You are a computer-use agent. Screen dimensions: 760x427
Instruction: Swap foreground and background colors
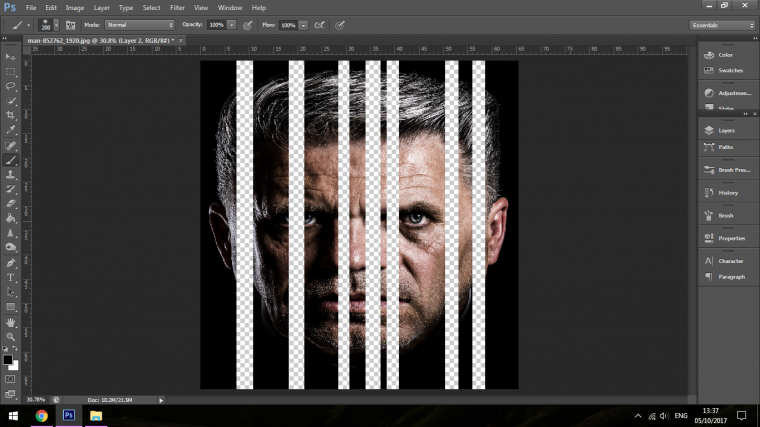point(15,348)
